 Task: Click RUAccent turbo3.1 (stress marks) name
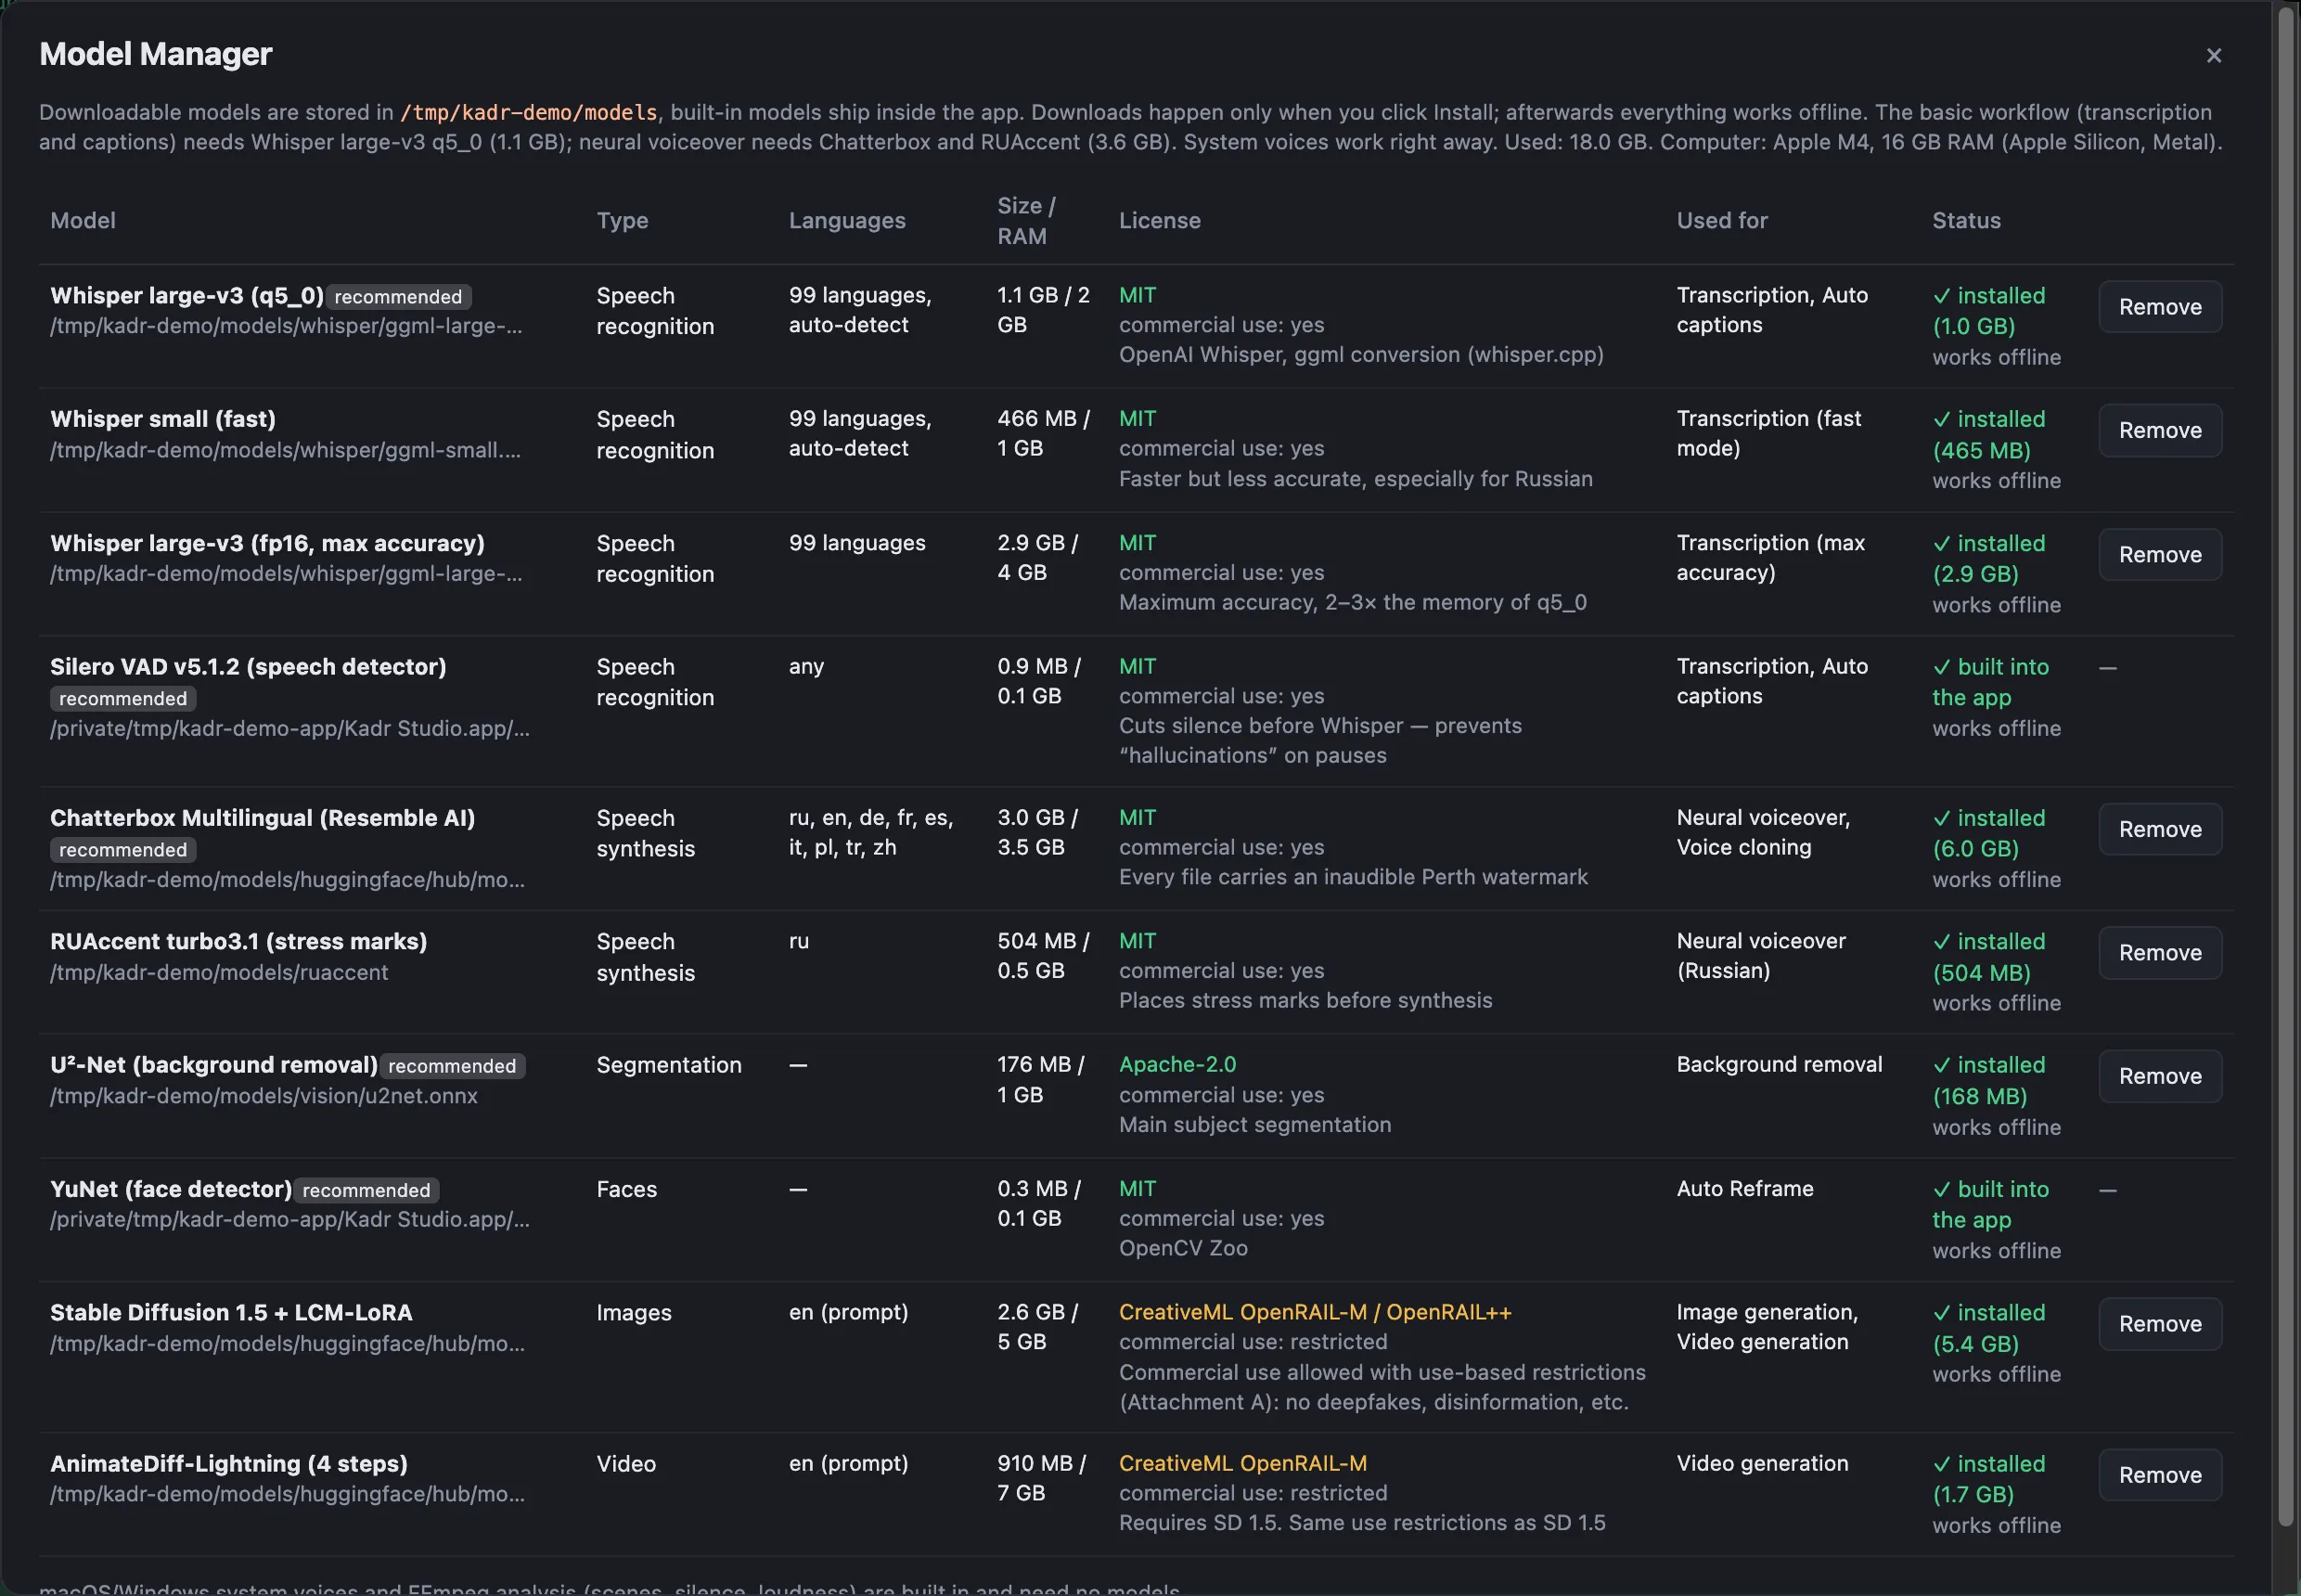pyautogui.click(x=238, y=942)
